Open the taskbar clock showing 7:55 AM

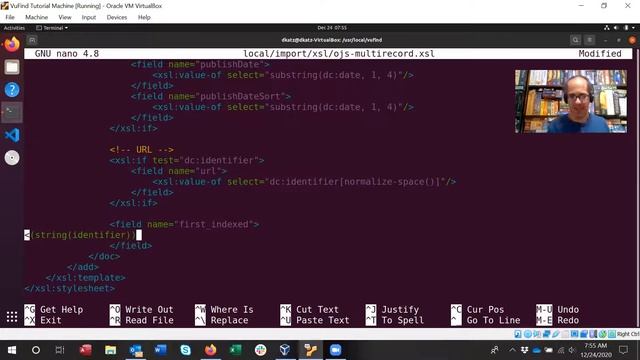(x=596, y=350)
